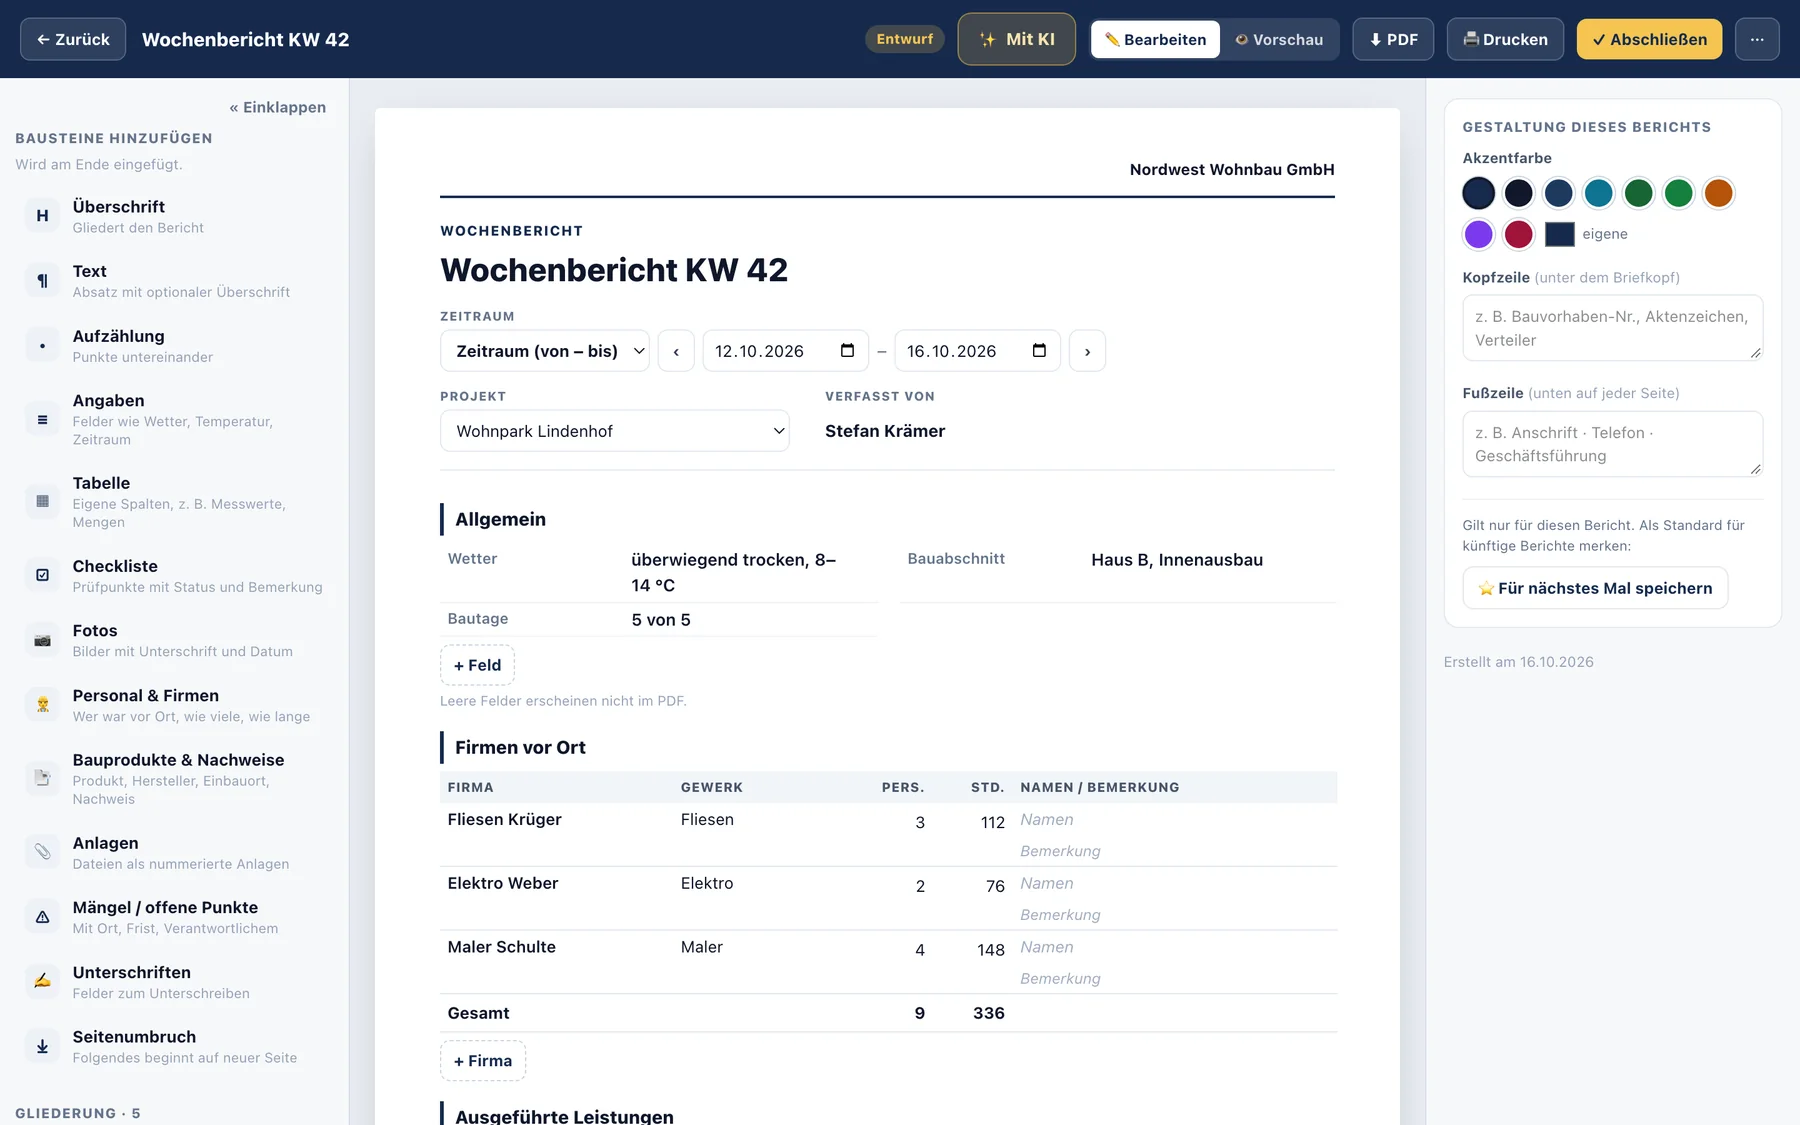Image resolution: width=1800 pixels, height=1125 pixels.
Task: Insert a Tabelle block
Action: pos(175,502)
